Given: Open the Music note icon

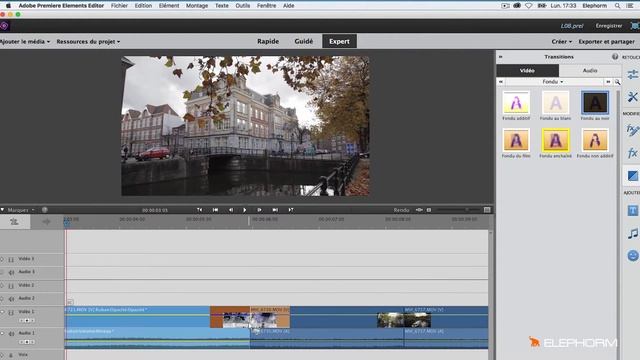Looking at the screenshot, I should (x=632, y=233).
